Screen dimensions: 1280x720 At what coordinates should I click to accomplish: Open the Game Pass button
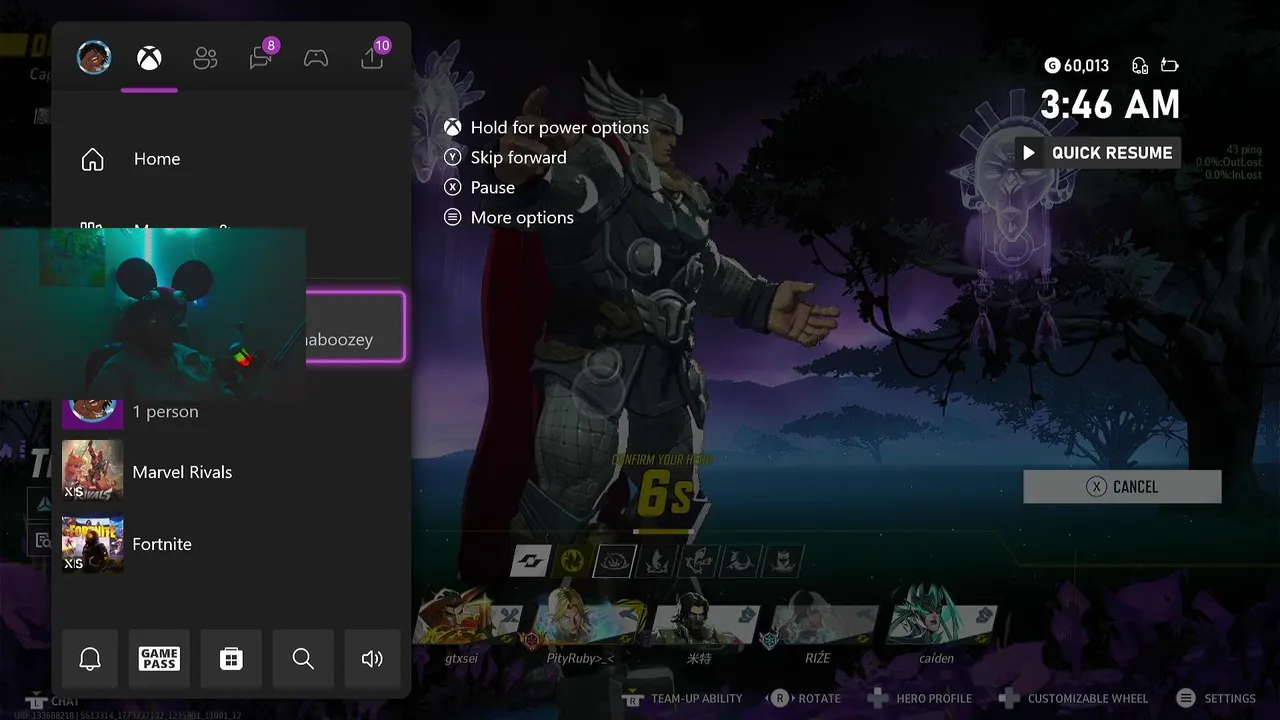click(159, 659)
